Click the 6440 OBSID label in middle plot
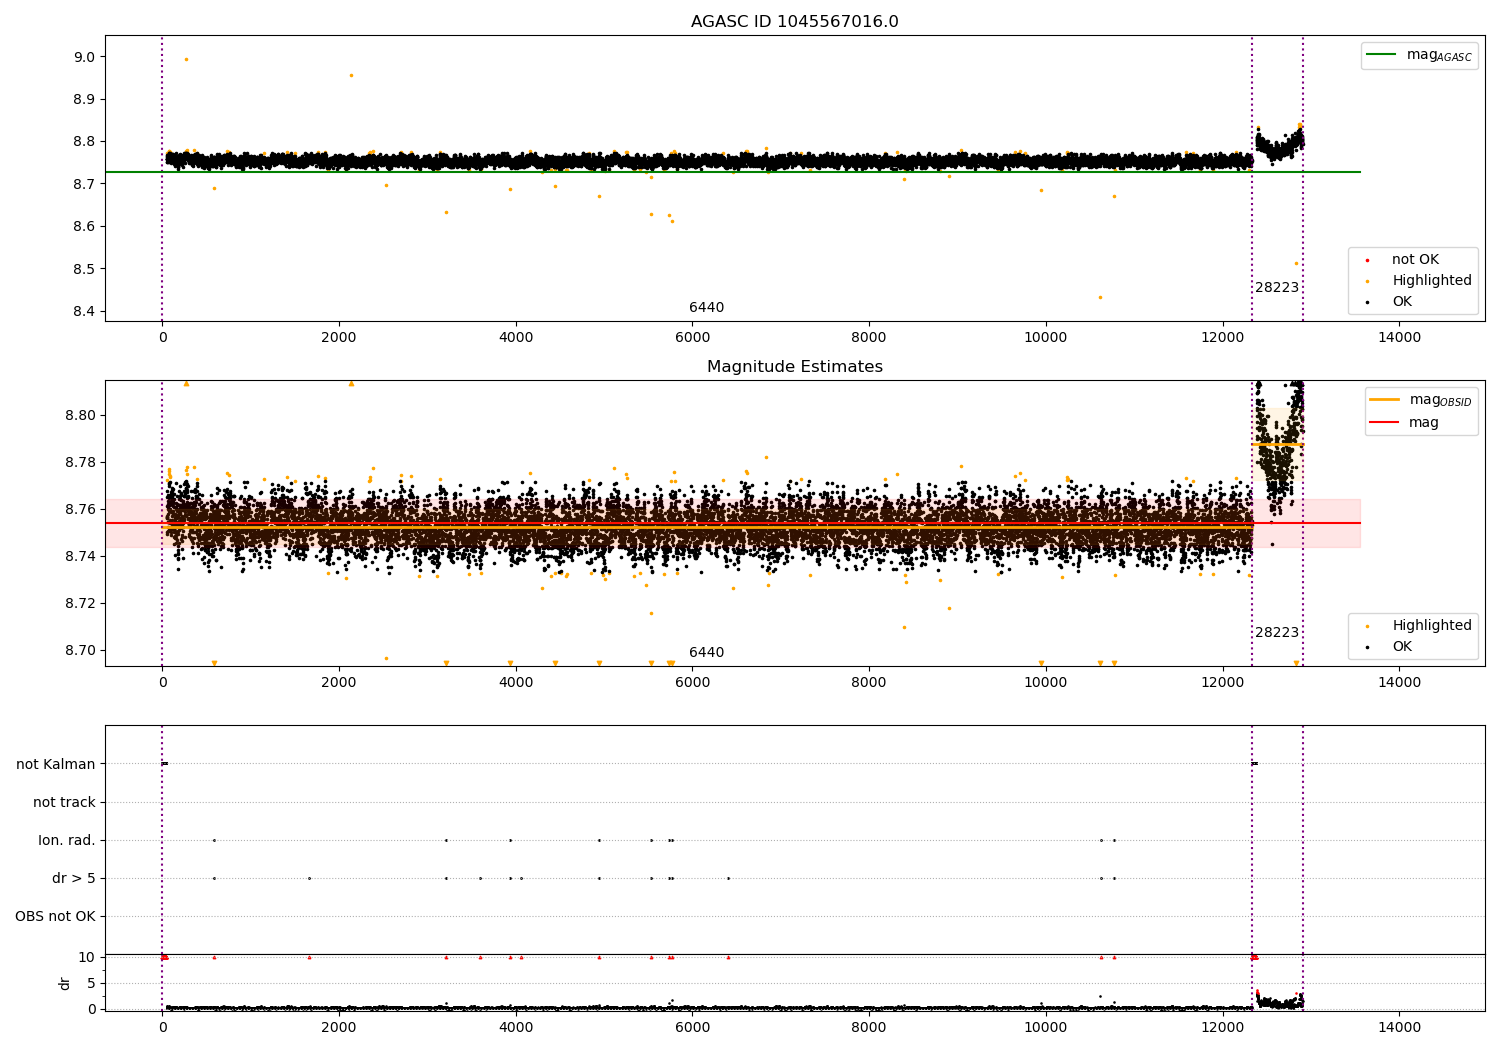Screen dimensions: 1500x1050 [706, 653]
